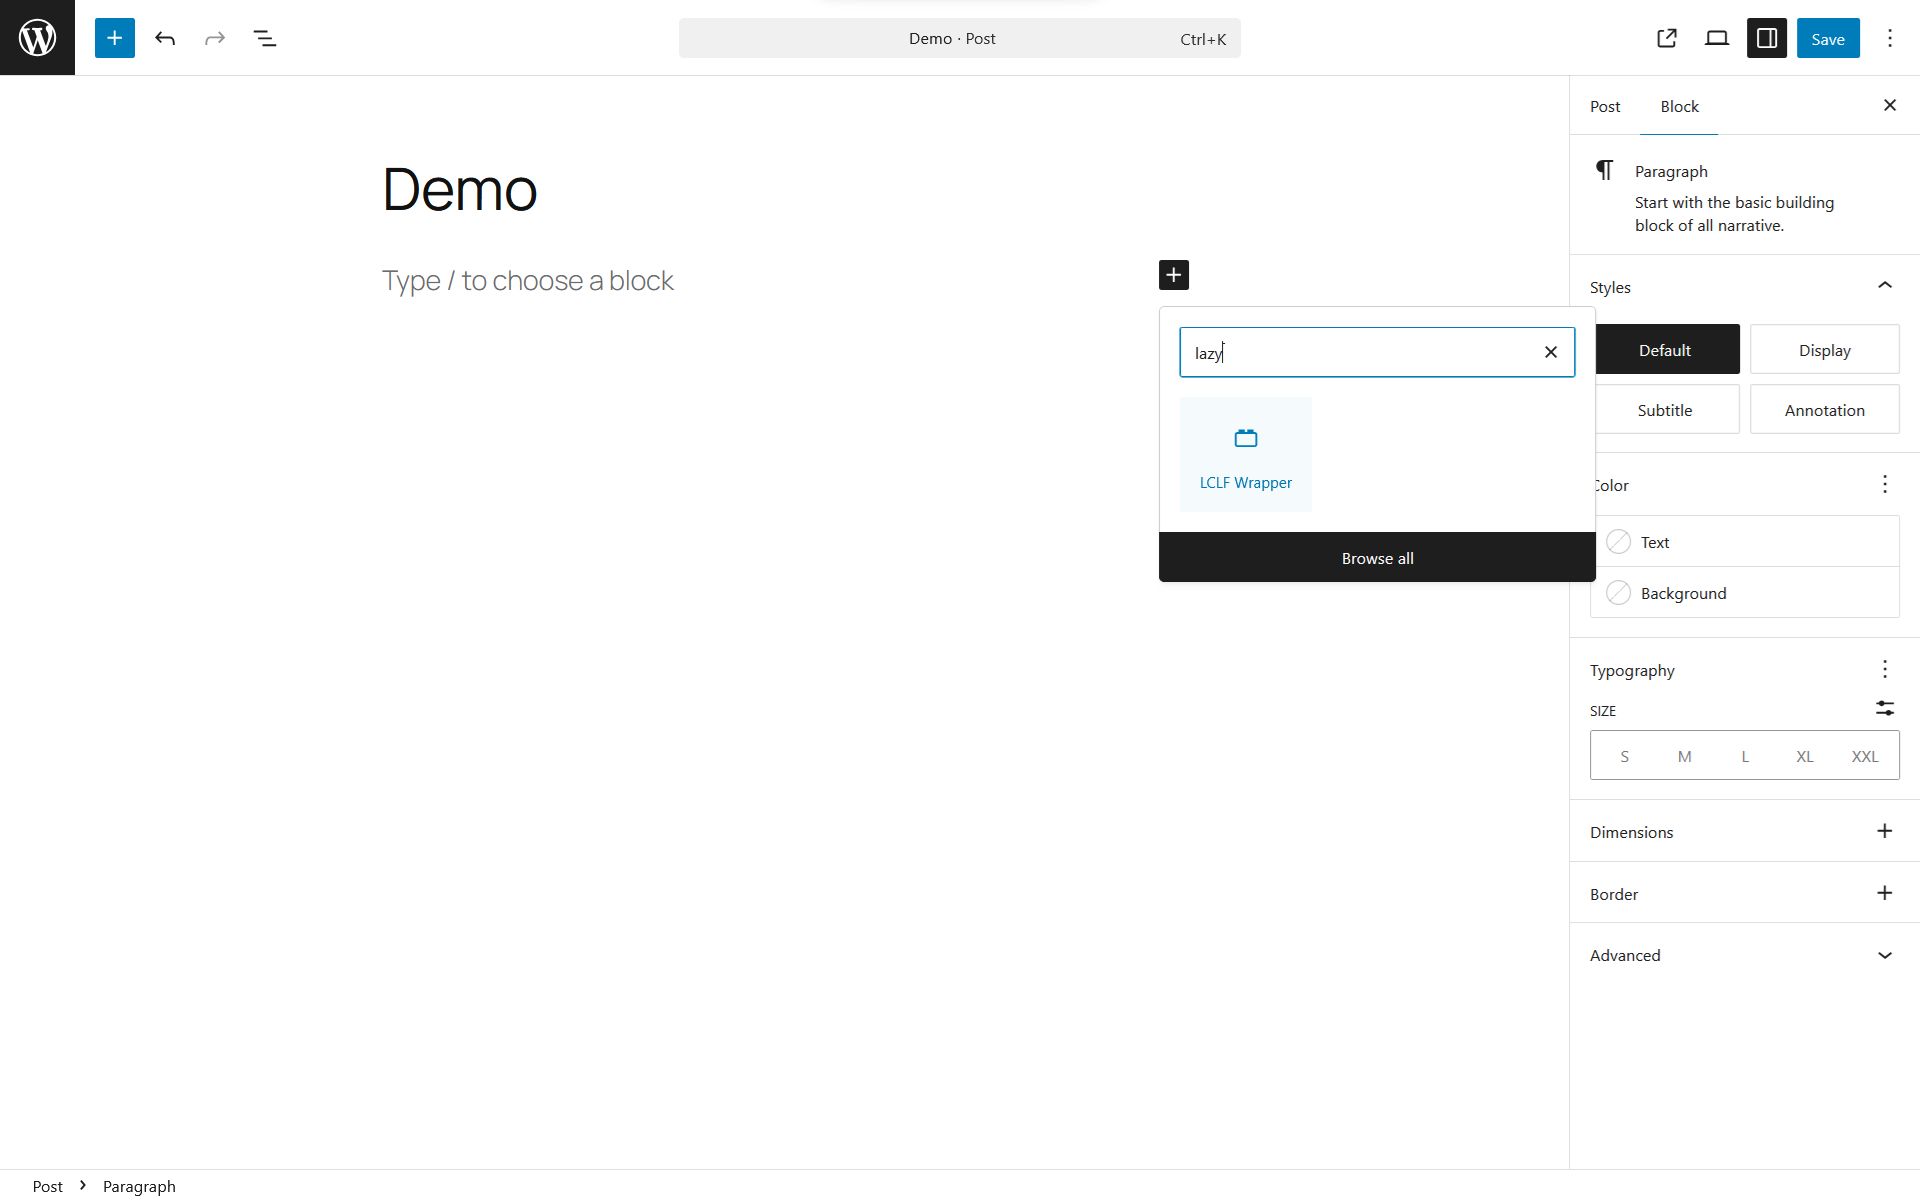Open Typography options three-dot menu
This screenshot has height=1200, width=1920.
pyautogui.click(x=1884, y=669)
